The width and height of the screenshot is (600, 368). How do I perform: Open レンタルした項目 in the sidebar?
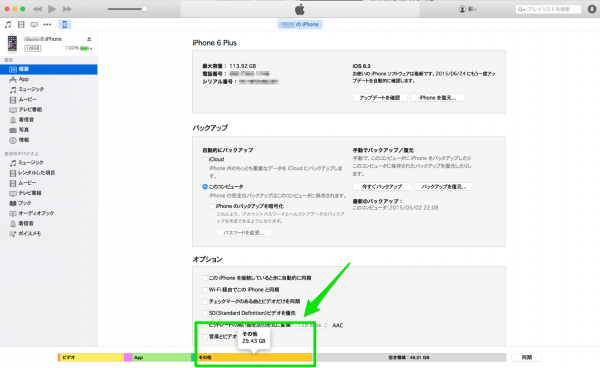49,173
